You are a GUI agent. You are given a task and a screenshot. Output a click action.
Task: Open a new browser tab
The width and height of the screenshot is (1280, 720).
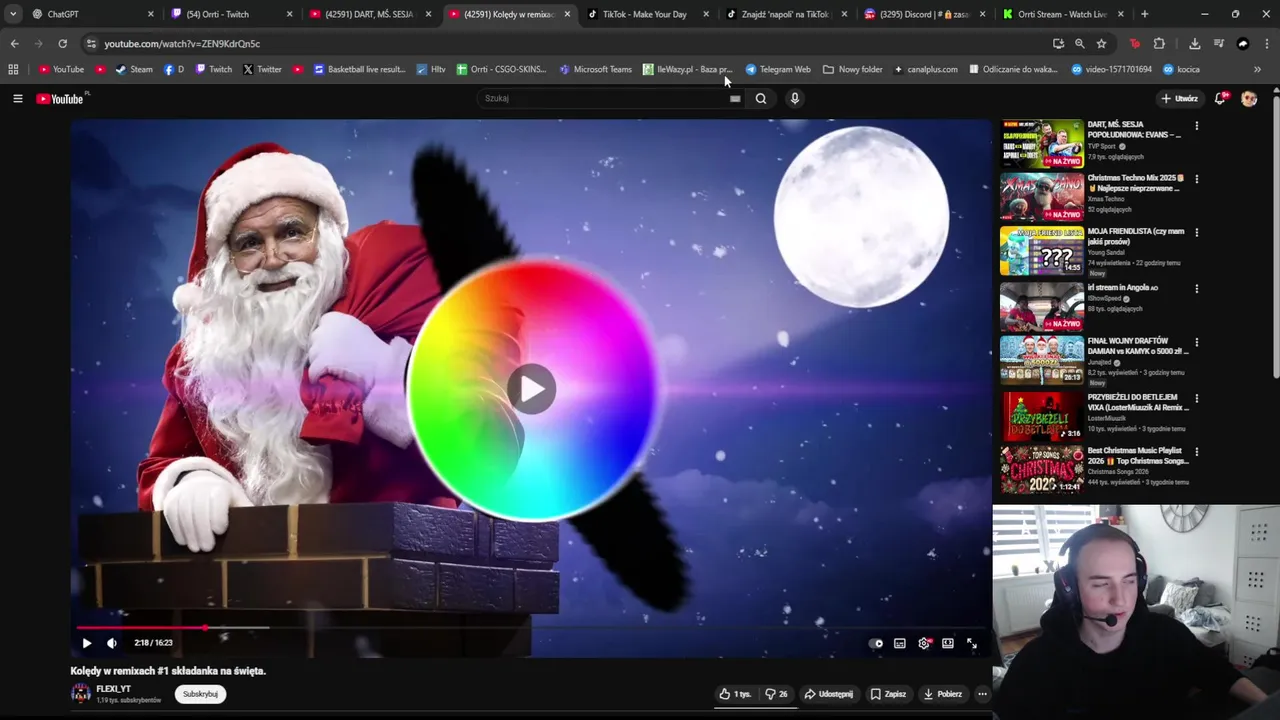click(1144, 14)
